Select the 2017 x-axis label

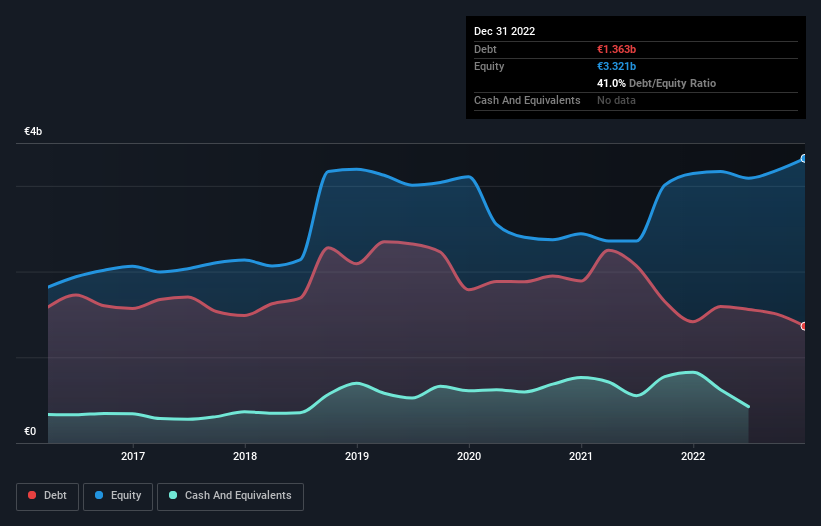click(x=133, y=456)
